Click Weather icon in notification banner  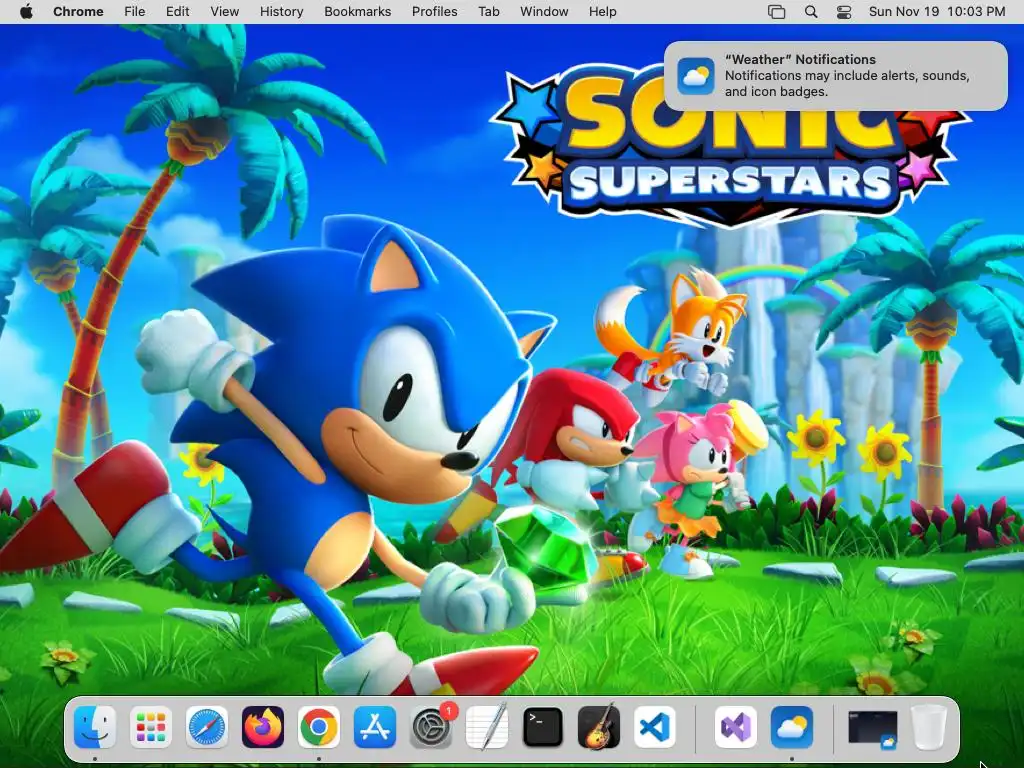[696, 76]
